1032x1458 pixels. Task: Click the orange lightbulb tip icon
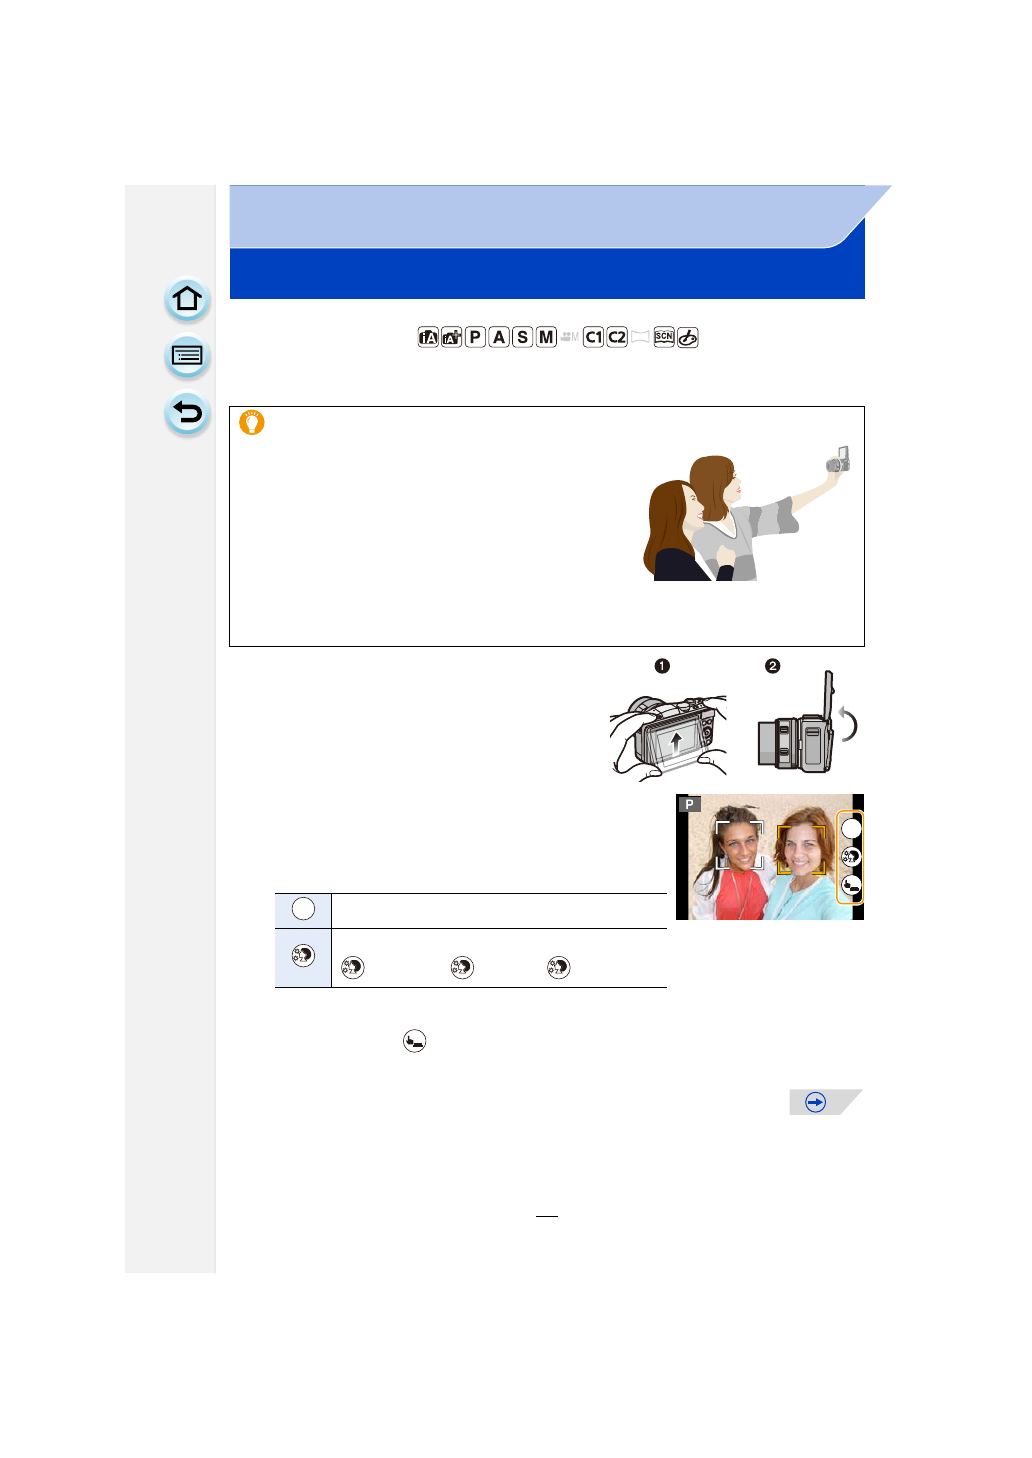(x=252, y=422)
